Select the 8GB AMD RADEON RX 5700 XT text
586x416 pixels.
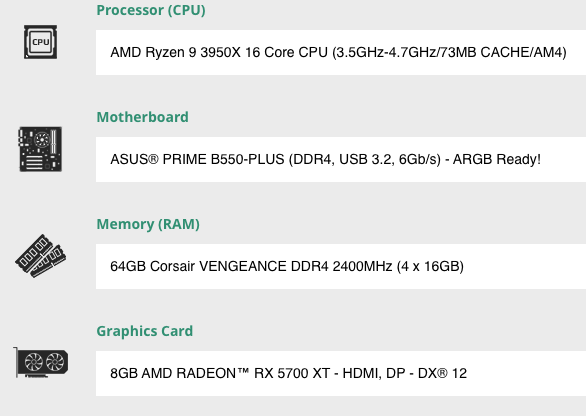(x=220, y=373)
